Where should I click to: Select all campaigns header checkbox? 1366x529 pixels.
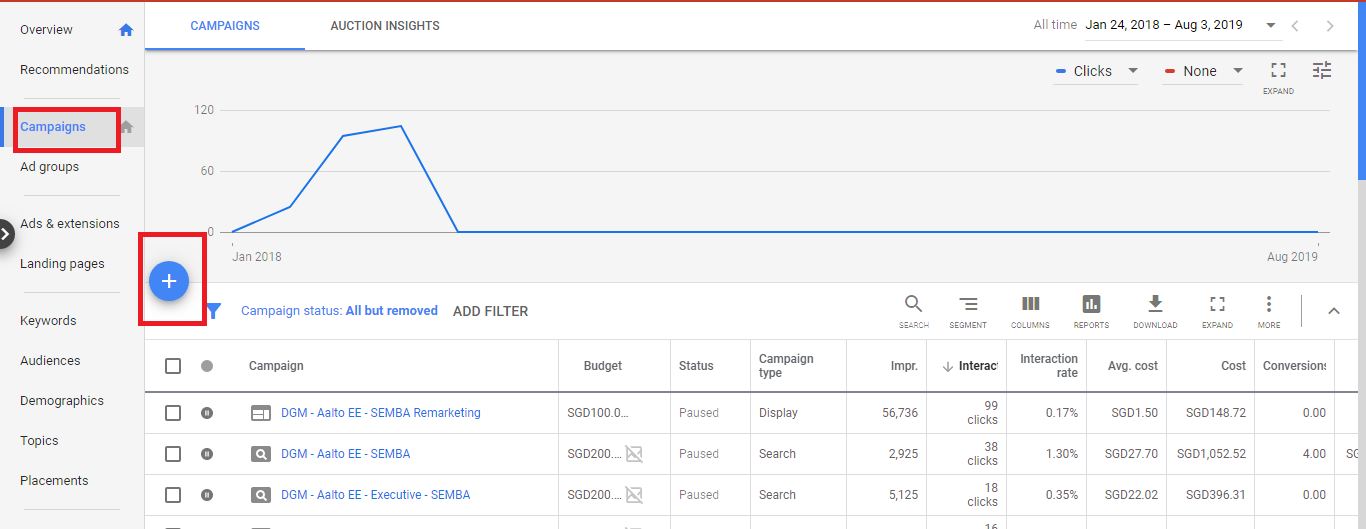coord(173,366)
